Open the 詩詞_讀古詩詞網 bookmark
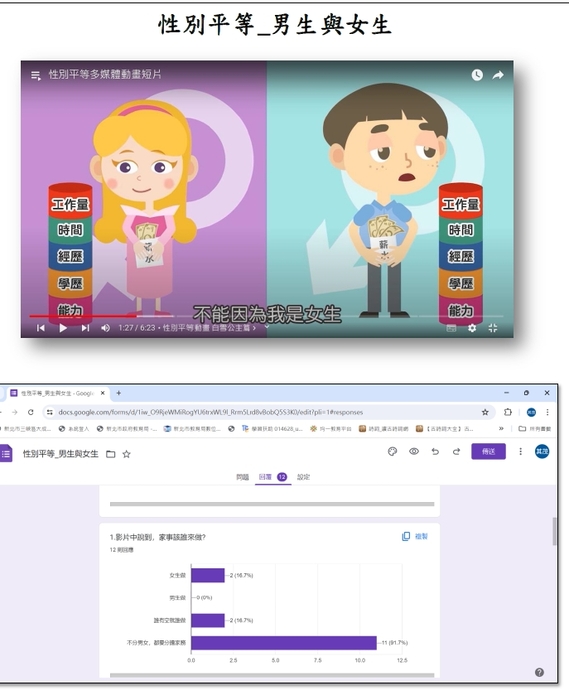This screenshot has height=700, width=569. pos(383,429)
